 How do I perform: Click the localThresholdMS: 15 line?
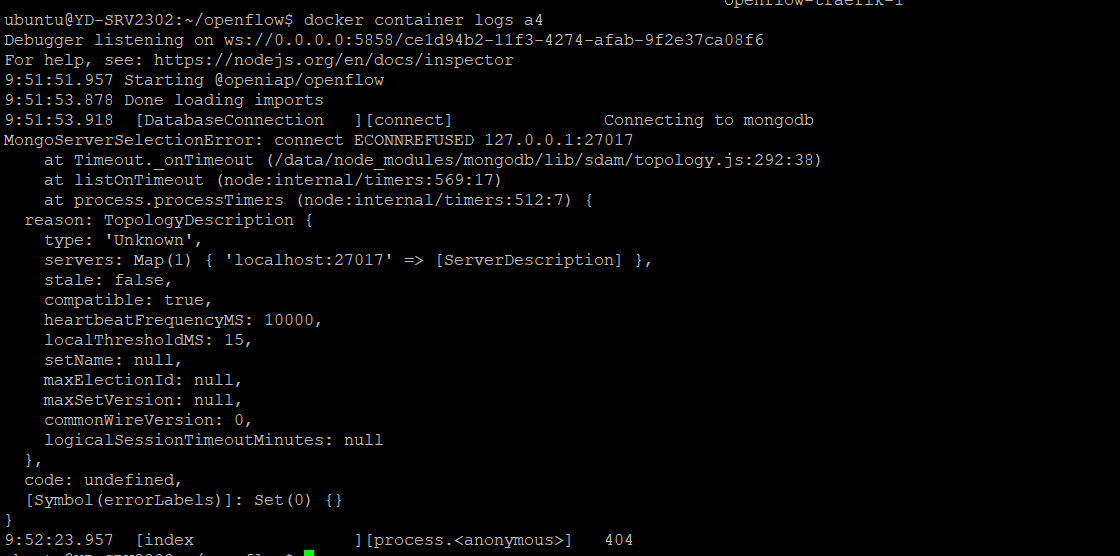(x=149, y=340)
